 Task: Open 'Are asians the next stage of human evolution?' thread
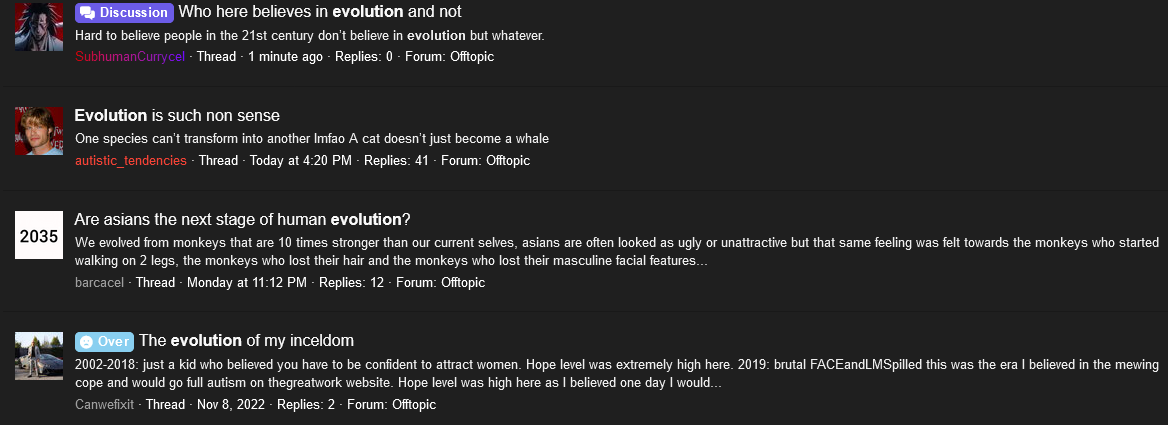243,220
